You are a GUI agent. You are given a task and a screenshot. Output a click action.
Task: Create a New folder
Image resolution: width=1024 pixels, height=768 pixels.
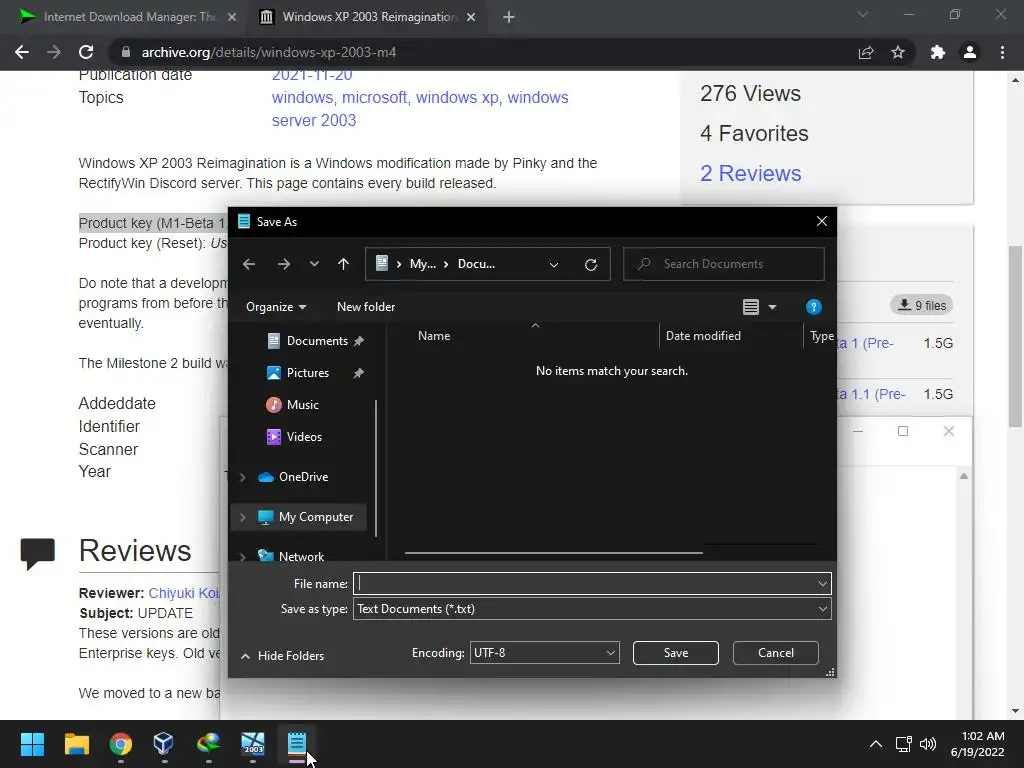(x=366, y=307)
